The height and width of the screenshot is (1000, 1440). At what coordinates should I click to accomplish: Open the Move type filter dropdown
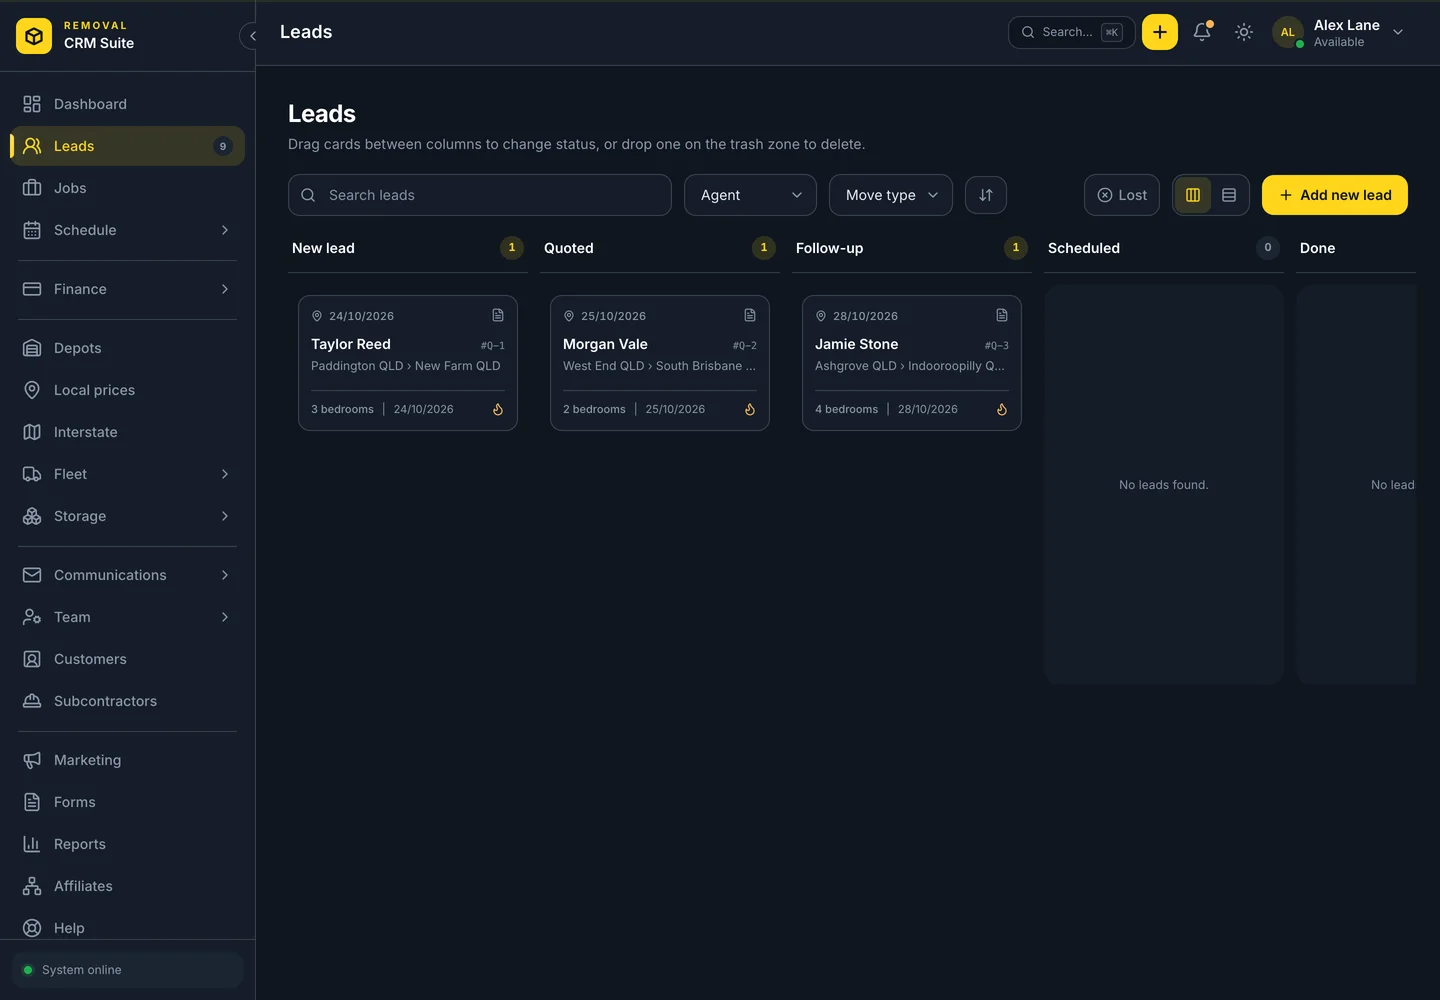pyautogui.click(x=891, y=195)
